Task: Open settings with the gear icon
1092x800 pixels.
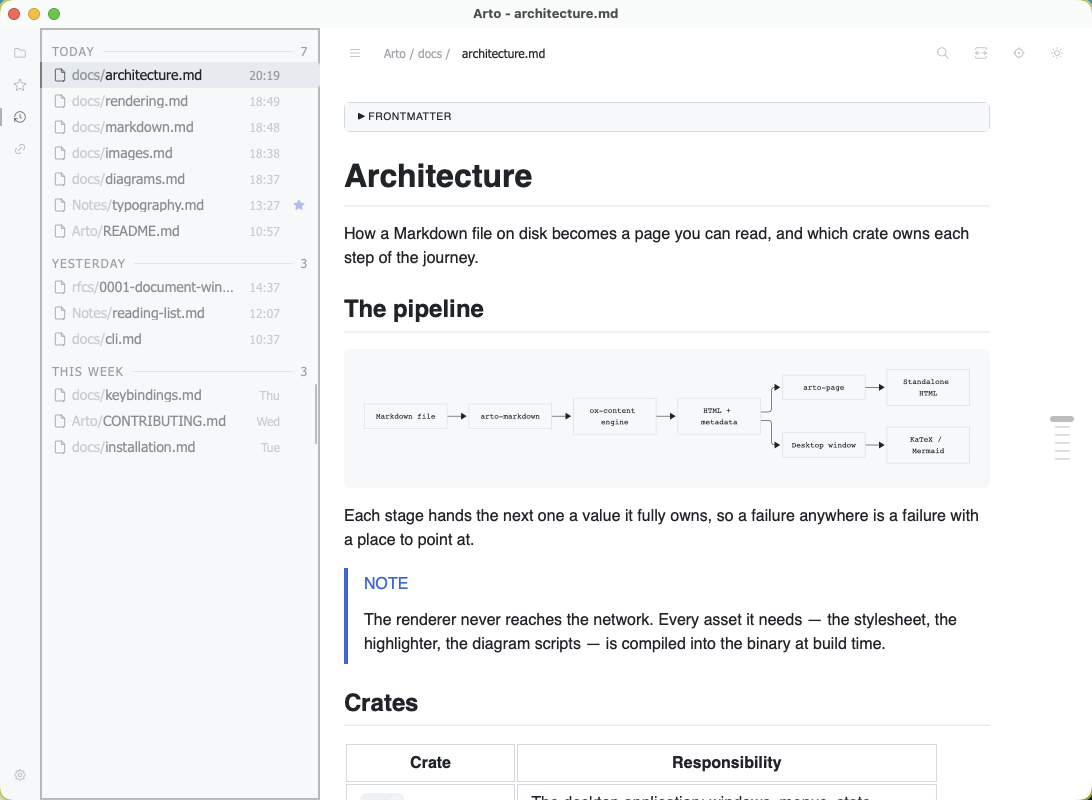Action: (20, 775)
